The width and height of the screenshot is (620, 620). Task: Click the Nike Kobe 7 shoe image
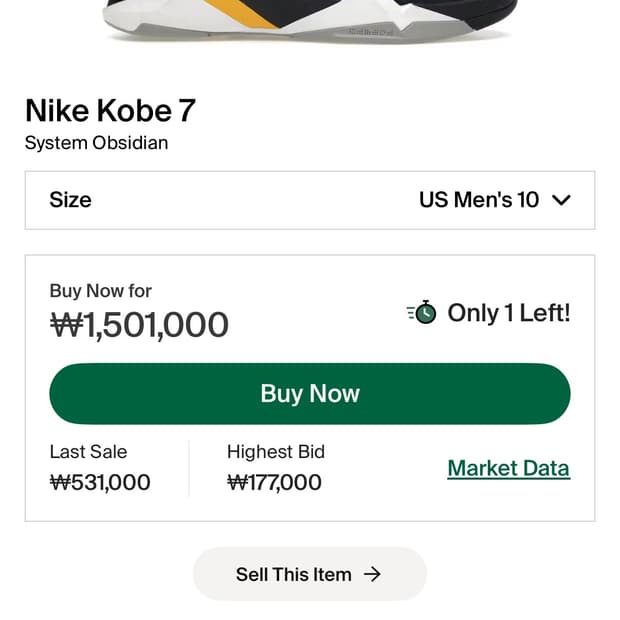coord(310,18)
